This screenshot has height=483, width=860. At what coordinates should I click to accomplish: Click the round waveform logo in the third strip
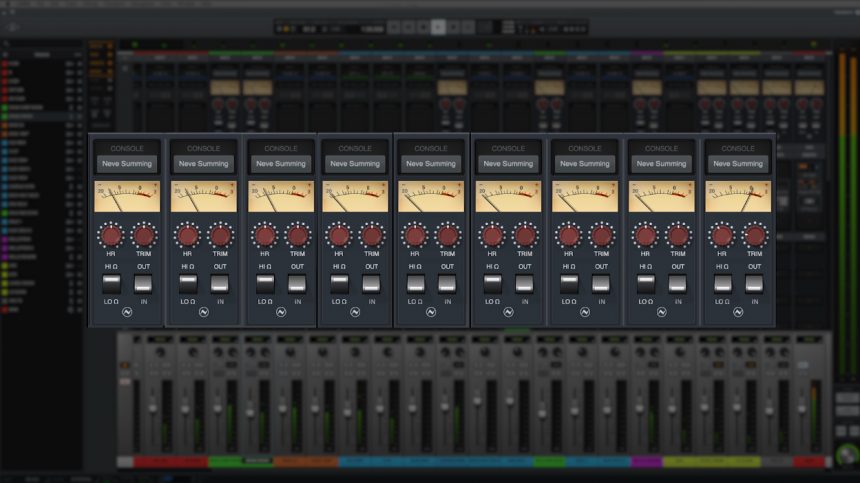tap(281, 312)
